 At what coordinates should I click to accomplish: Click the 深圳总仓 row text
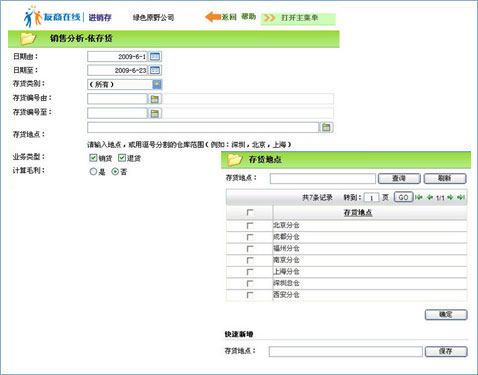(x=286, y=283)
